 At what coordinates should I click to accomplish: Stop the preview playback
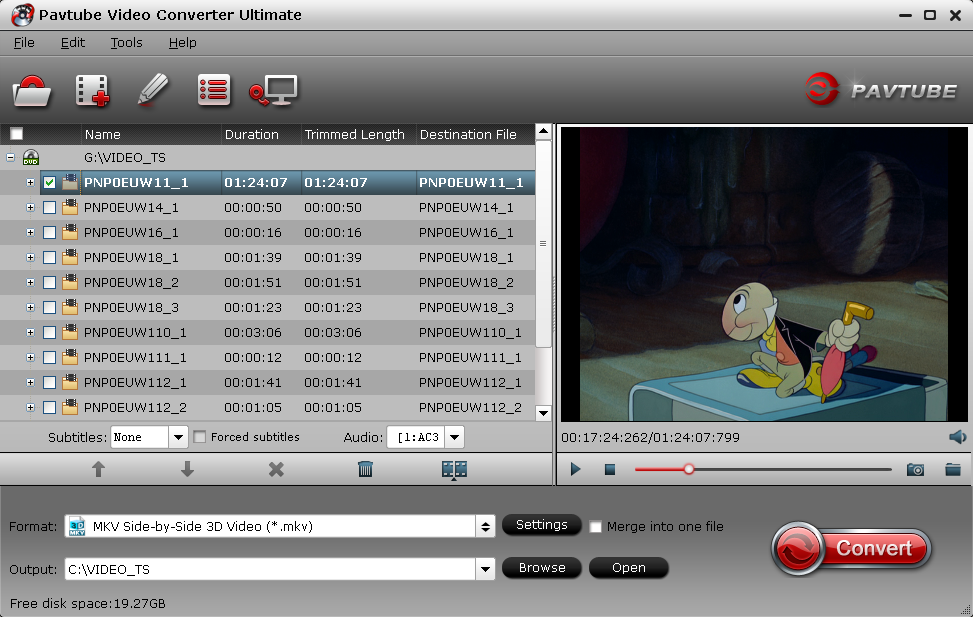pyautogui.click(x=610, y=470)
